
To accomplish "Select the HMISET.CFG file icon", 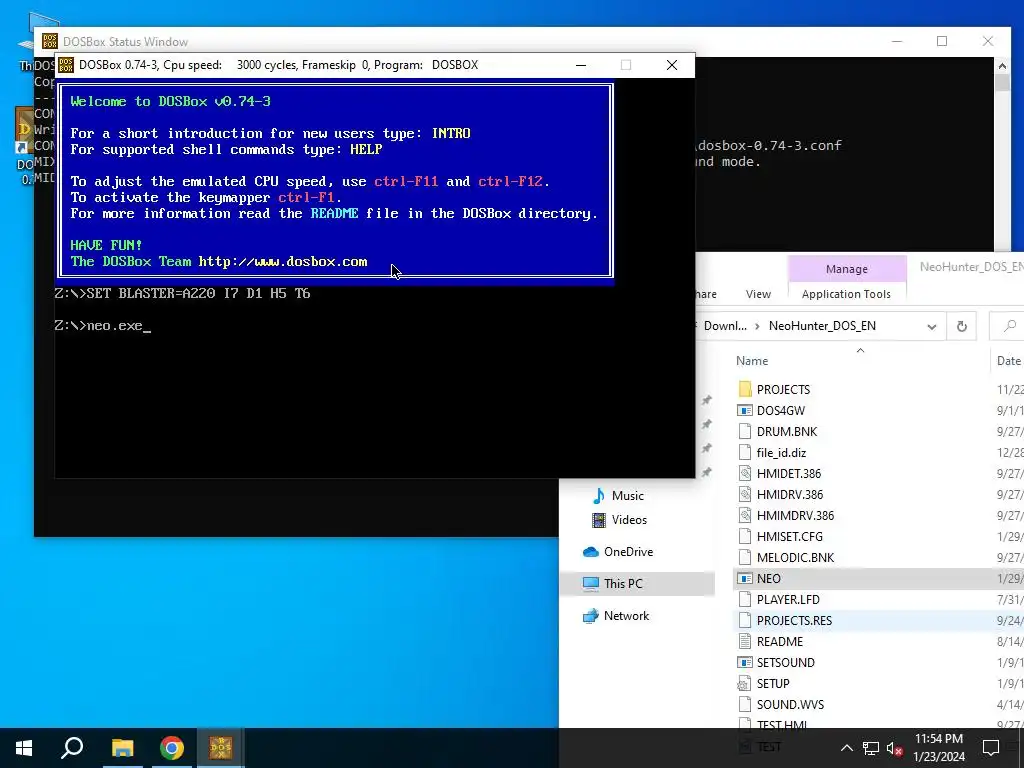I will [x=744, y=536].
